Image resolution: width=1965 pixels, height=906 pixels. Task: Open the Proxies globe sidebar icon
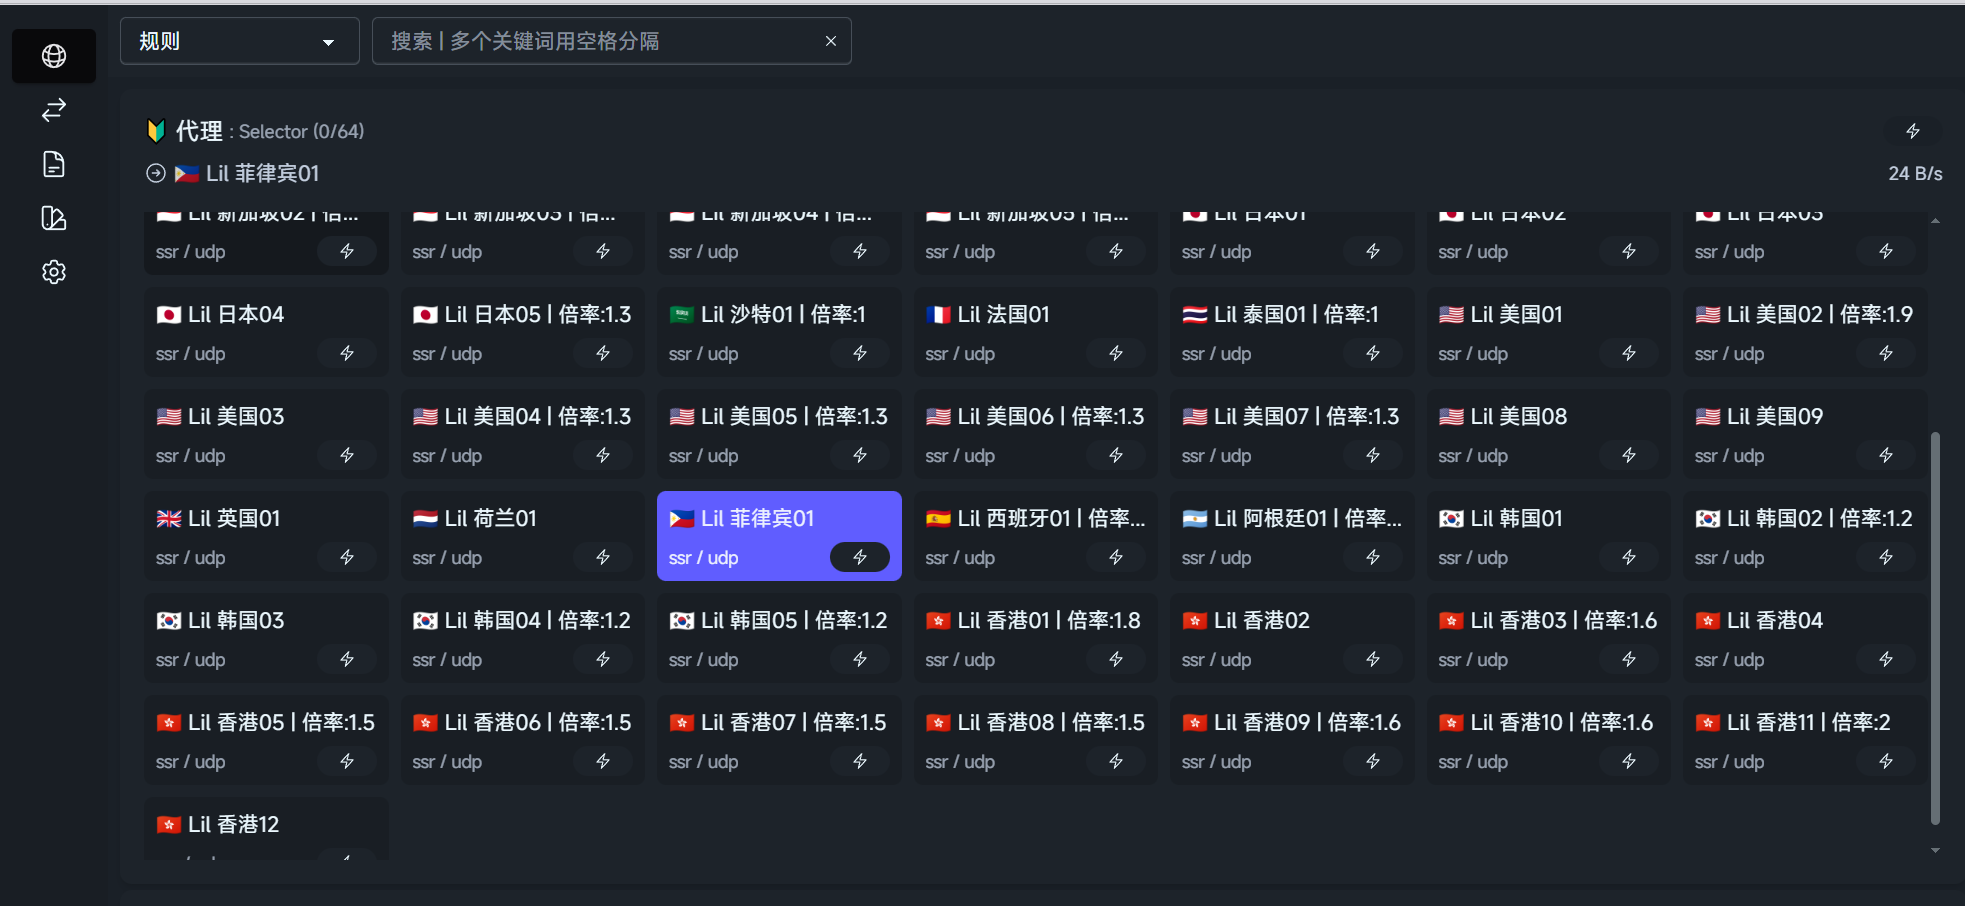point(54,56)
